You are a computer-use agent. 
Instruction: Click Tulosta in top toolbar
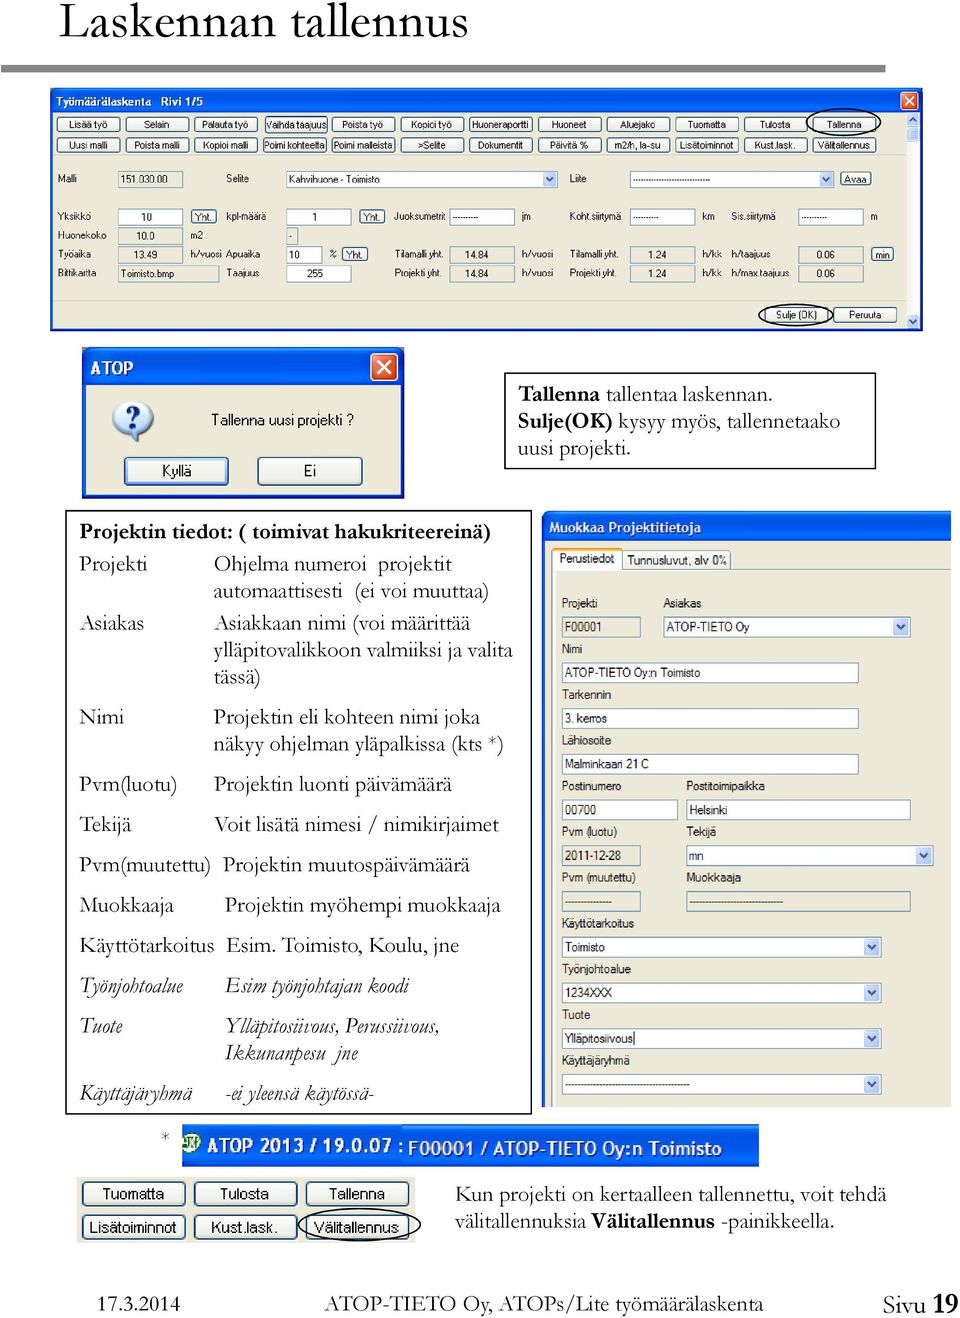click(x=775, y=125)
